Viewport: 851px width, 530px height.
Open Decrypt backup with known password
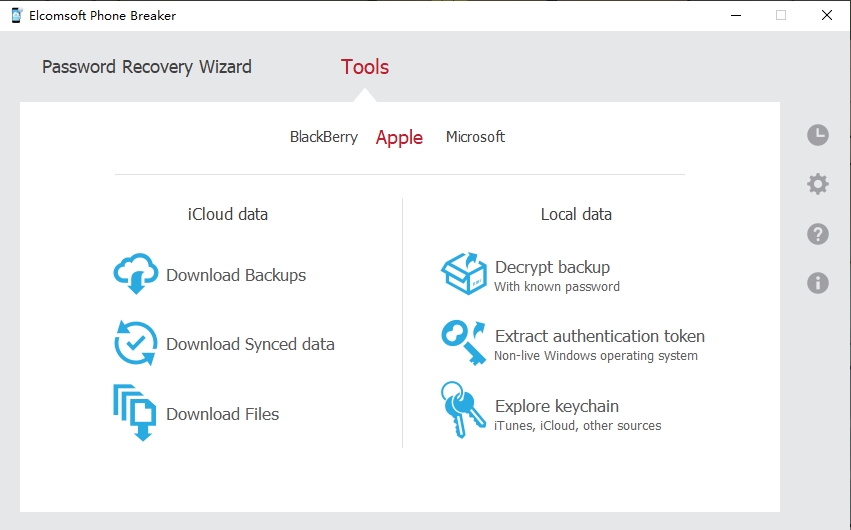coord(556,275)
